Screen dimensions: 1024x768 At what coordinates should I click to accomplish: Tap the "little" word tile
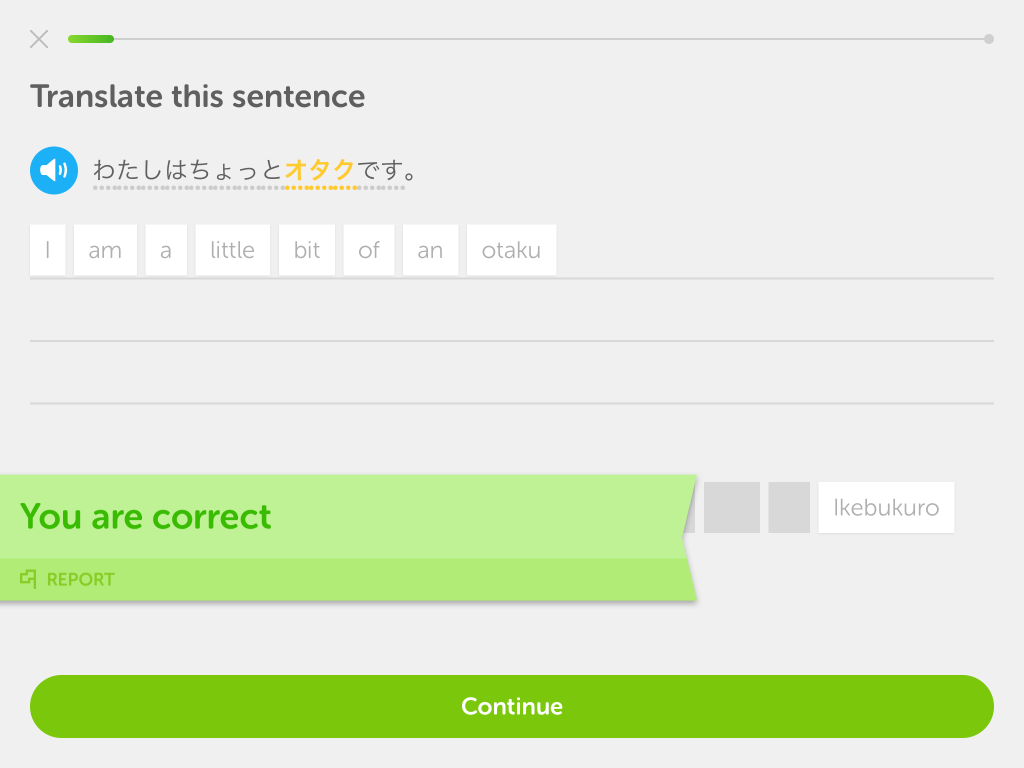(232, 250)
